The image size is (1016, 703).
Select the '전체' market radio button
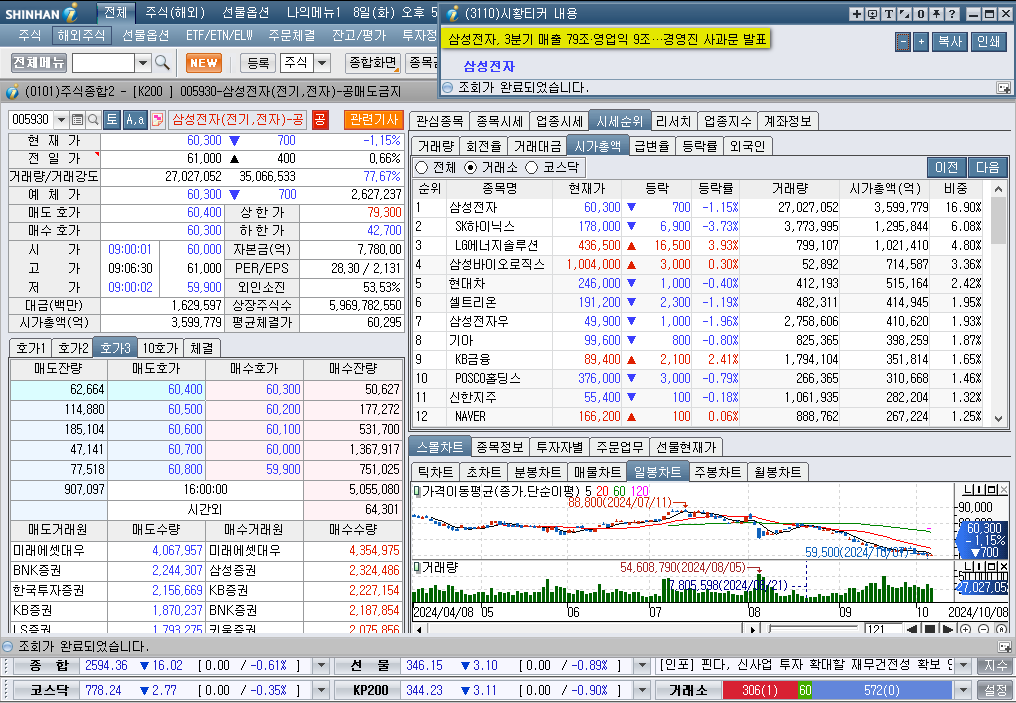pyautogui.click(x=422, y=167)
